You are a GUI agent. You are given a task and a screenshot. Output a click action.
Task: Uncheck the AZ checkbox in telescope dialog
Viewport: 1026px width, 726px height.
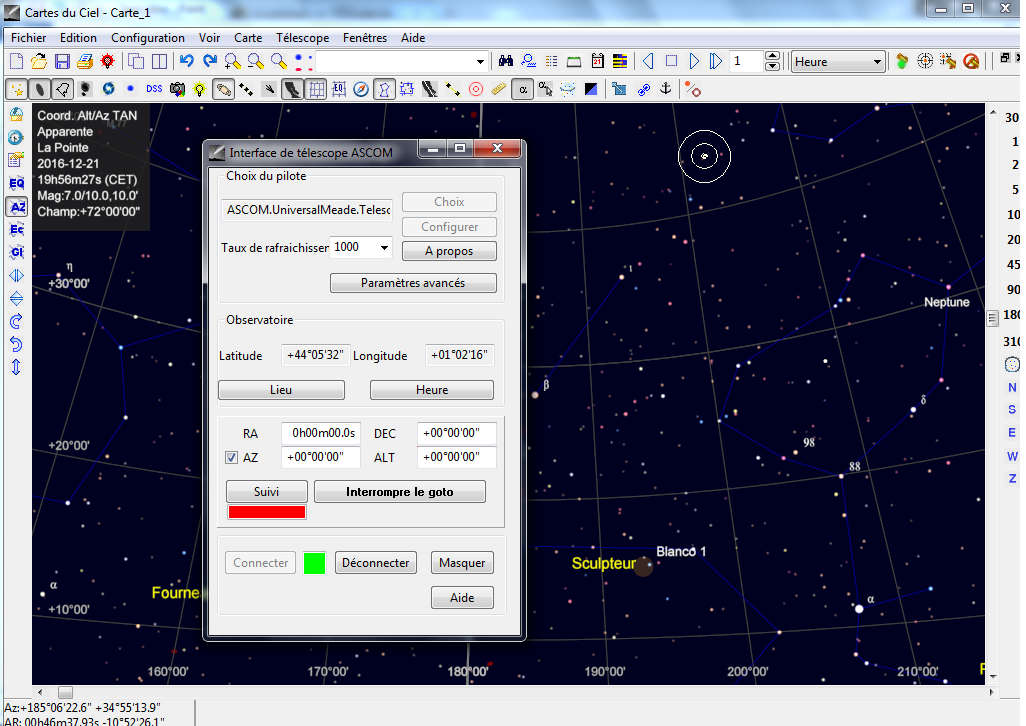click(x=229, y=457)
